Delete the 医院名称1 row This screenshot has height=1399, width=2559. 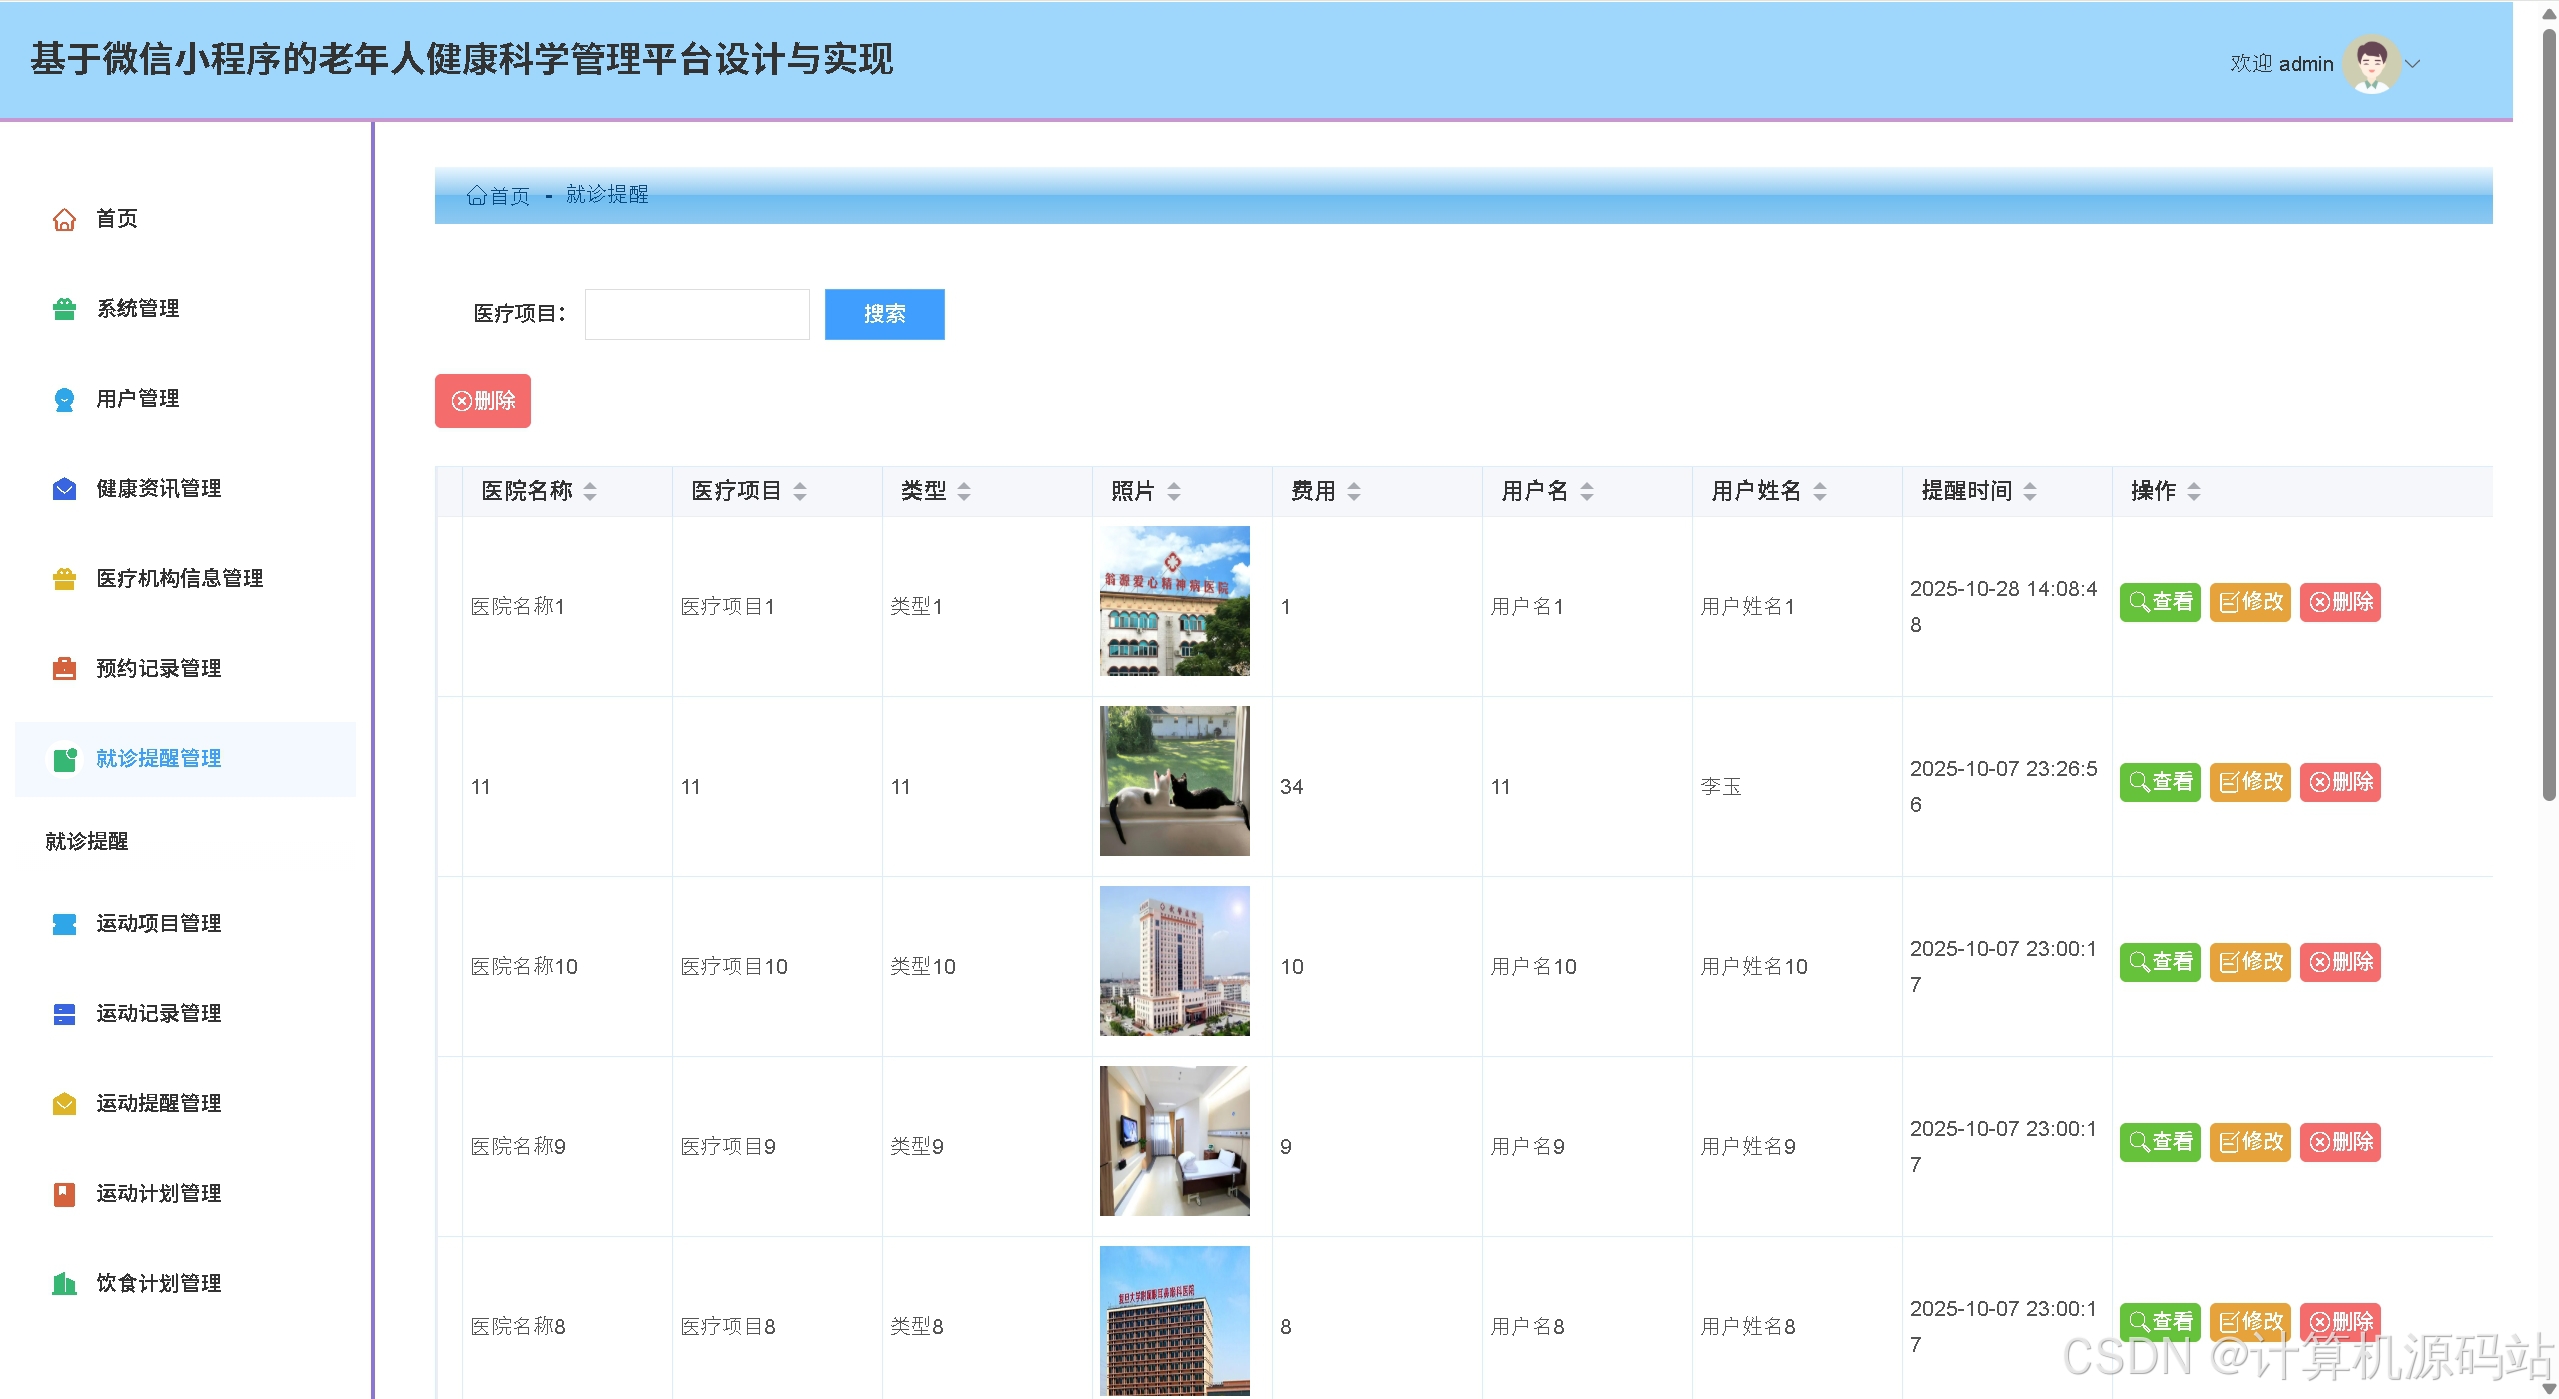[x=2340, y=602]
